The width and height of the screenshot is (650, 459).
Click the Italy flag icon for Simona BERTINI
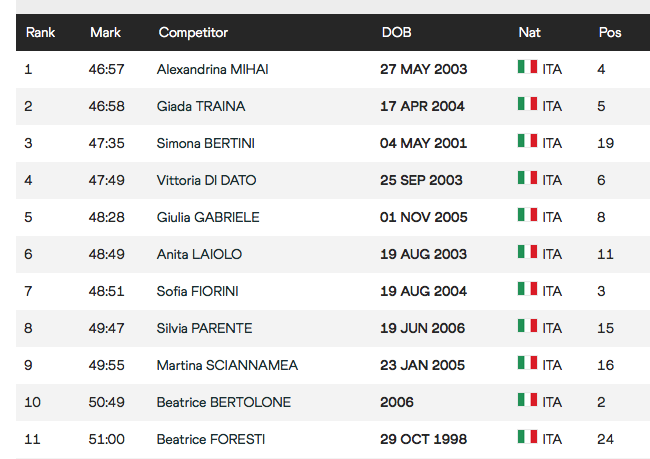coord(527,141)
